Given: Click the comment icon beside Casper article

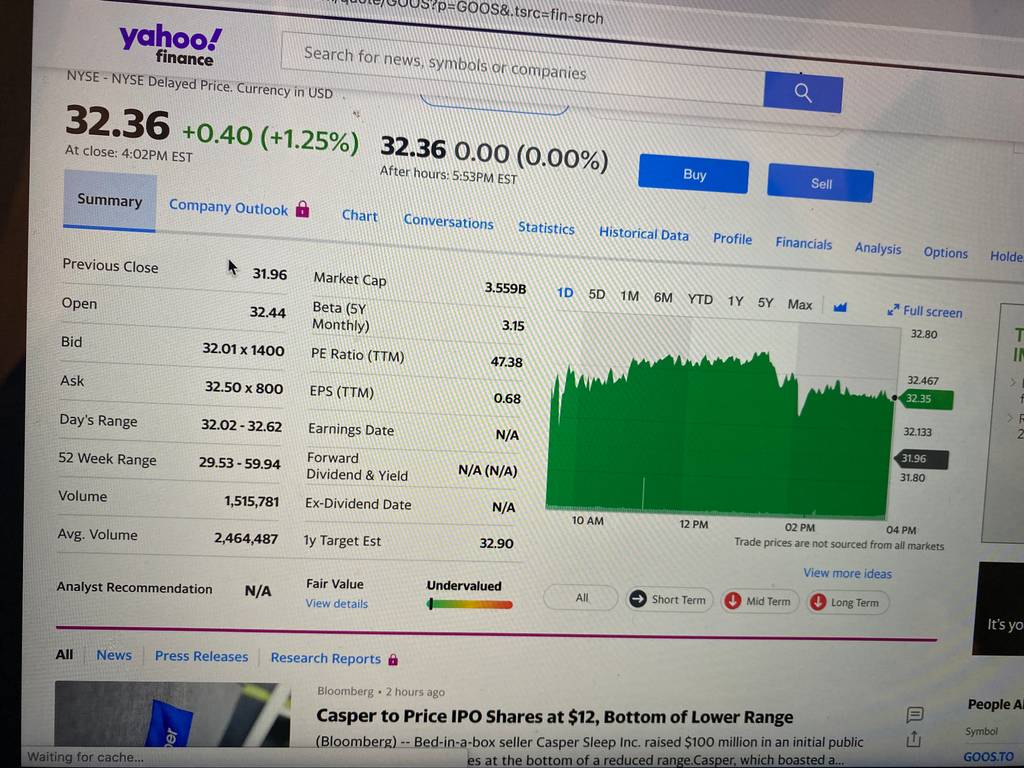Looking at the screenshot, I should (x=914, y=715).
